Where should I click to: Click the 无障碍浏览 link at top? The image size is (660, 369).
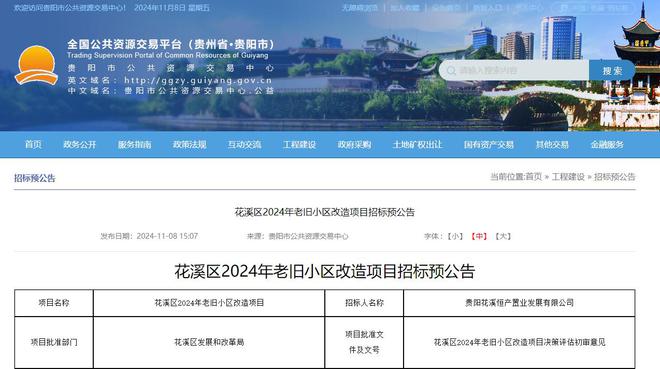click(x=360, y=8)
